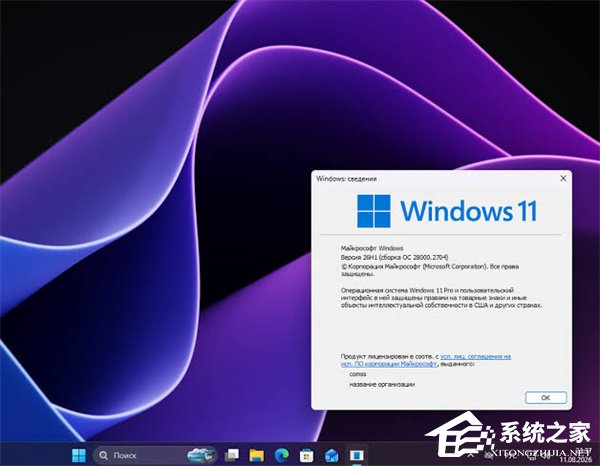Launch File Explorer from the taskbar
Viewport: 600px width, 466px height.
click(x=256, y=455)
